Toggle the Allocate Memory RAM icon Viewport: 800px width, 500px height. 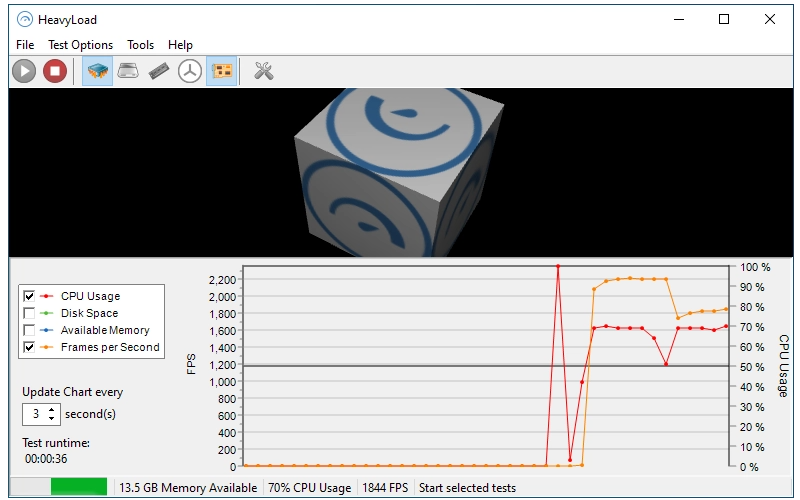(x=159, y=71)
